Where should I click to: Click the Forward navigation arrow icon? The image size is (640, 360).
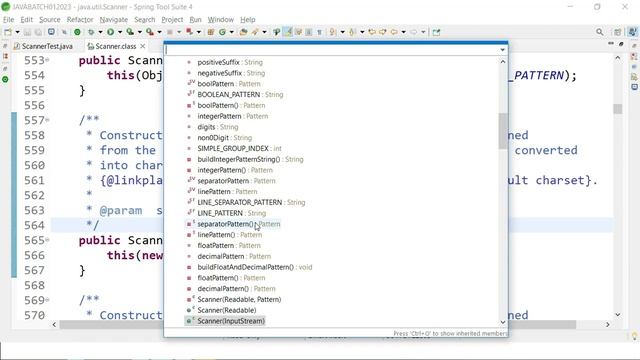(413, 32)
